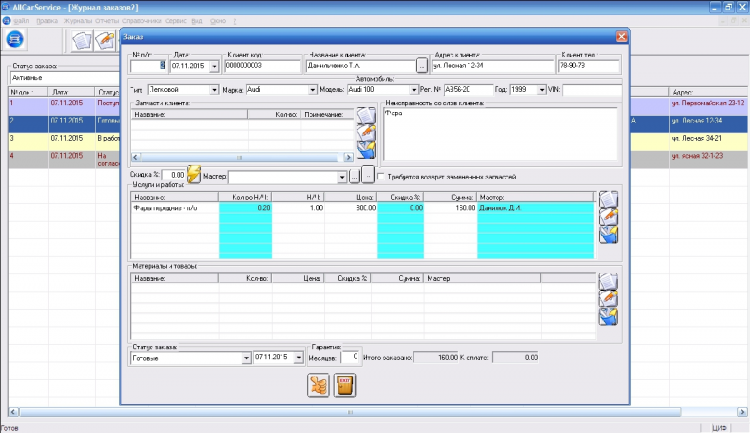Click the edit-row pencil icon beside the Услуги и работы table

(x=608, y=216)
